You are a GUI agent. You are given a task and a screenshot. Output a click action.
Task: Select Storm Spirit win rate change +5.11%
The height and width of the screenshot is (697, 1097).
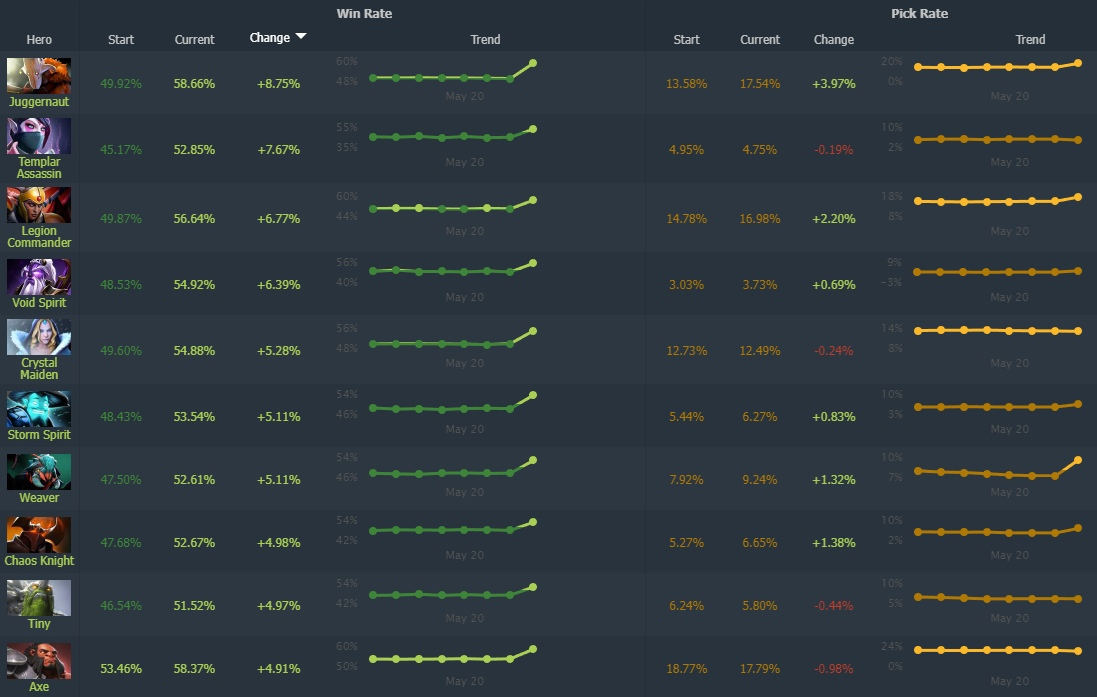click(278, 416)
